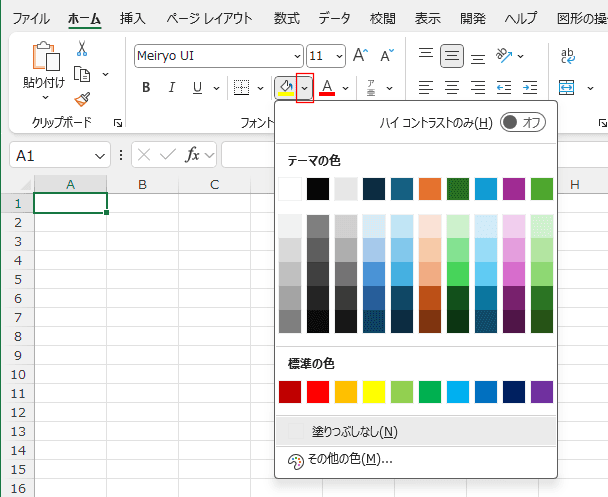Click the Format Painter brush icon
This screenshot has height=497, width=608.
[82, 99]
